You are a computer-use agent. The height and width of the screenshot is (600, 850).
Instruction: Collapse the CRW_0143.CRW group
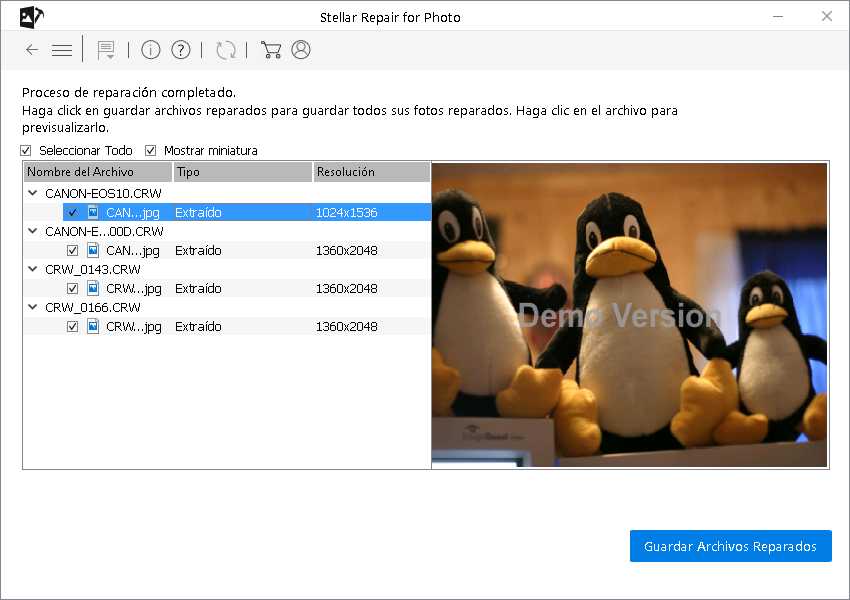pyautogui.click(x=33, y=269)
